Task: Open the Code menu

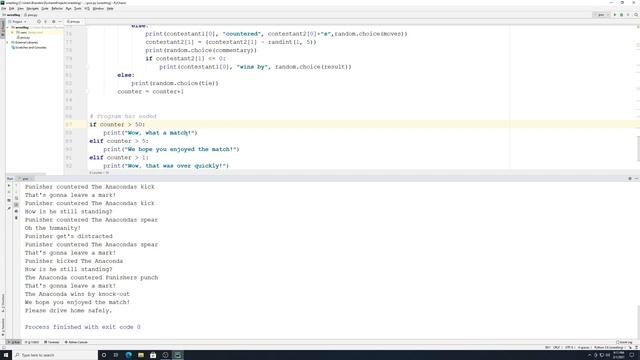Action: click(x=45, y=9)
